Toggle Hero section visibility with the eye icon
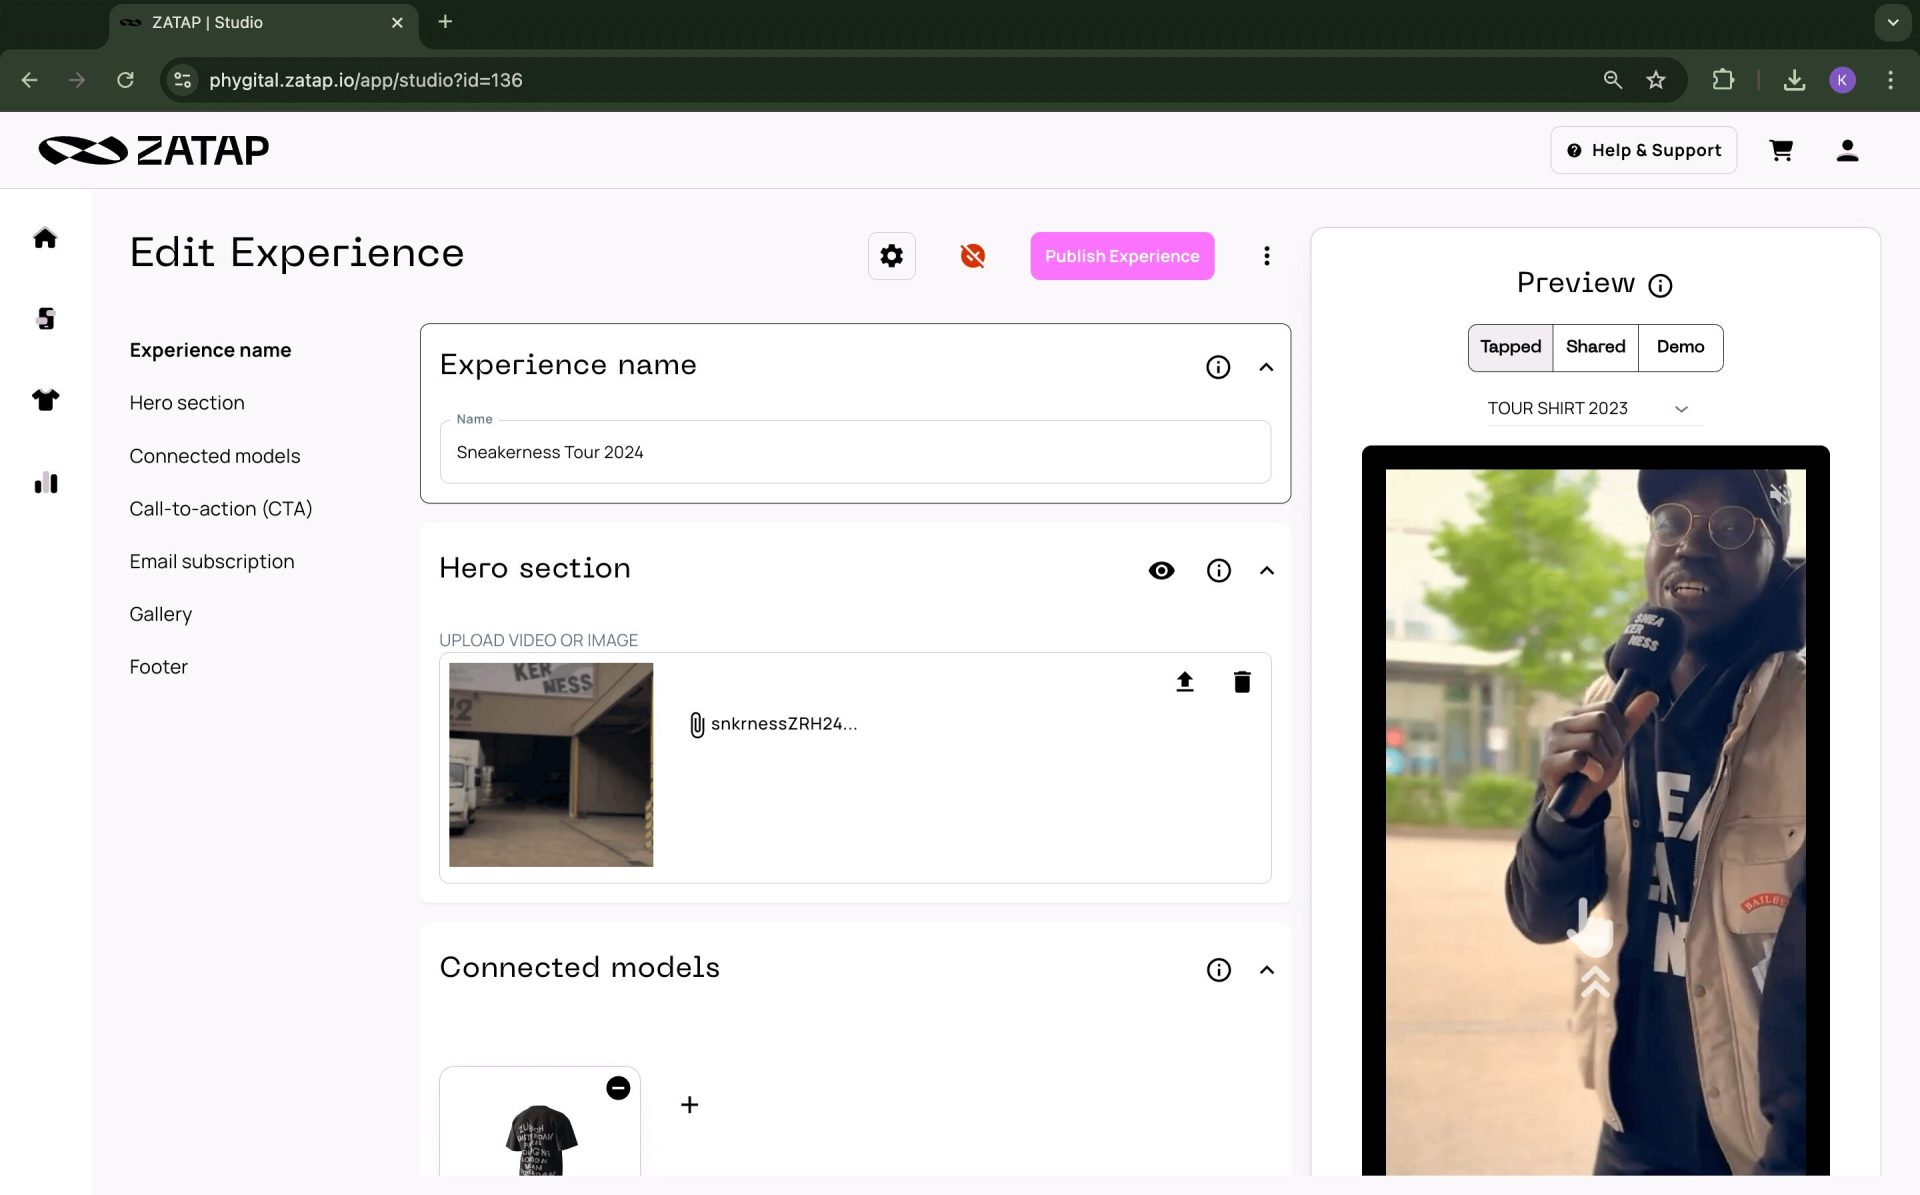 click(1161, 571)
